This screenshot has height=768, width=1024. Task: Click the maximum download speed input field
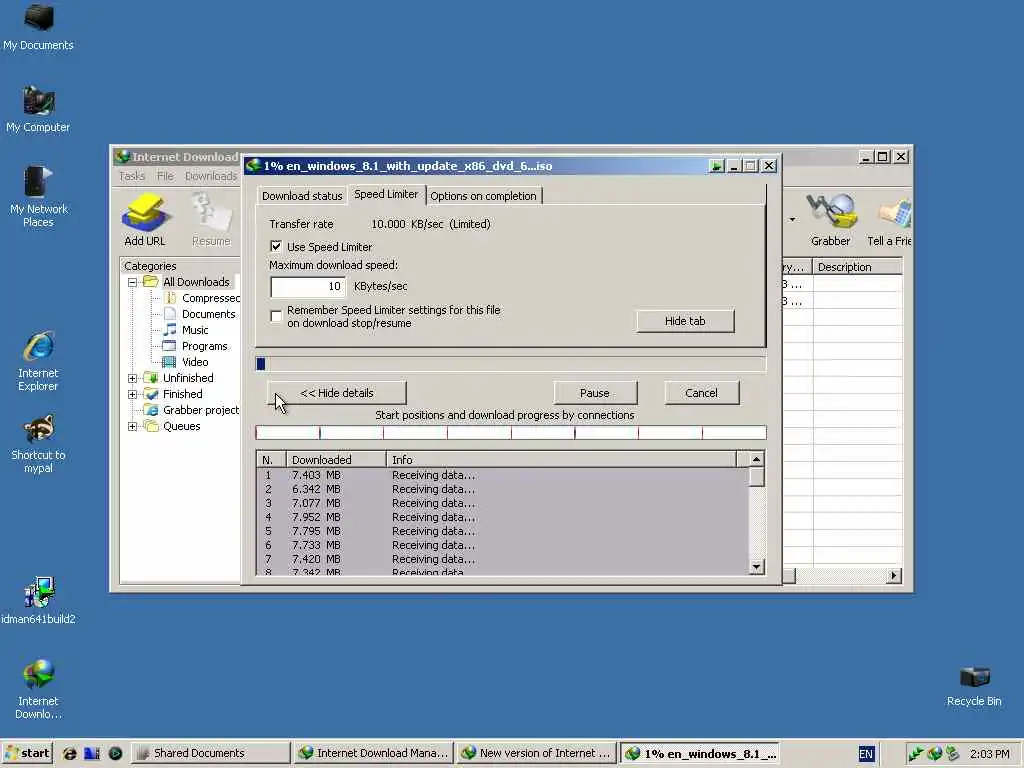[308, 286]
